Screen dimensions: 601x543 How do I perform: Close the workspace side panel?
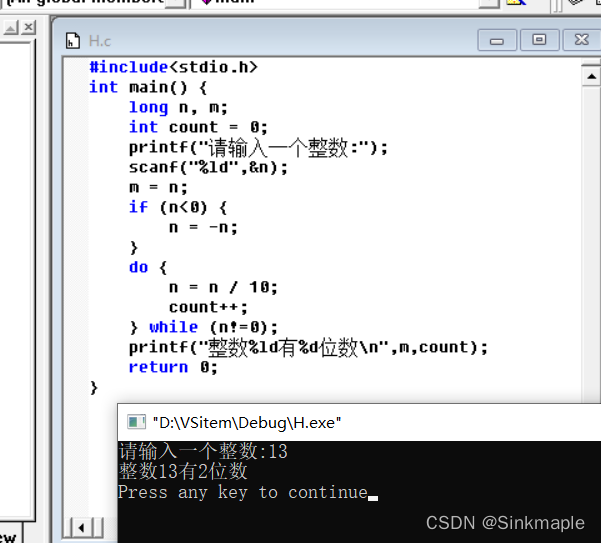pyautogui.click(x=28, y=27)
